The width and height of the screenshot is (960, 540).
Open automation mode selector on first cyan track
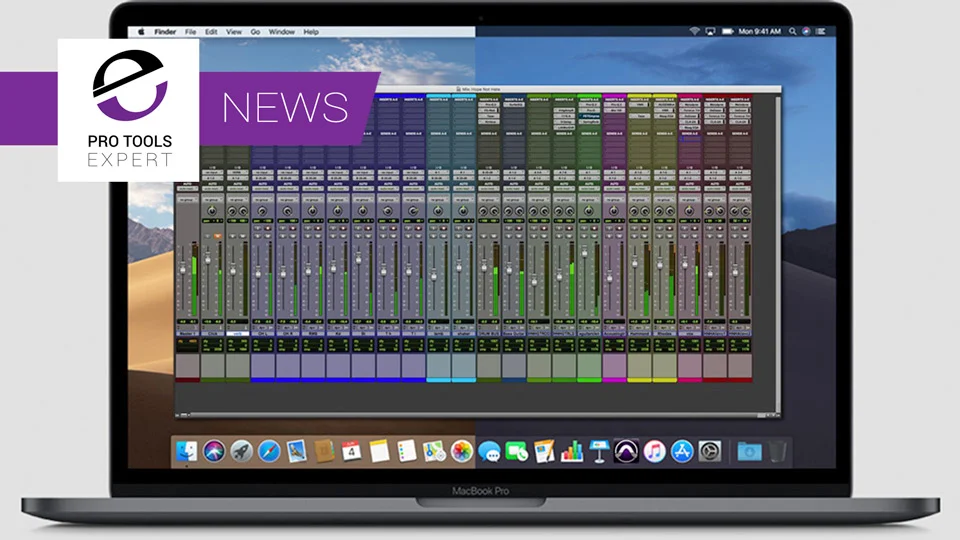pyautogui.click(x=438, y=189)
